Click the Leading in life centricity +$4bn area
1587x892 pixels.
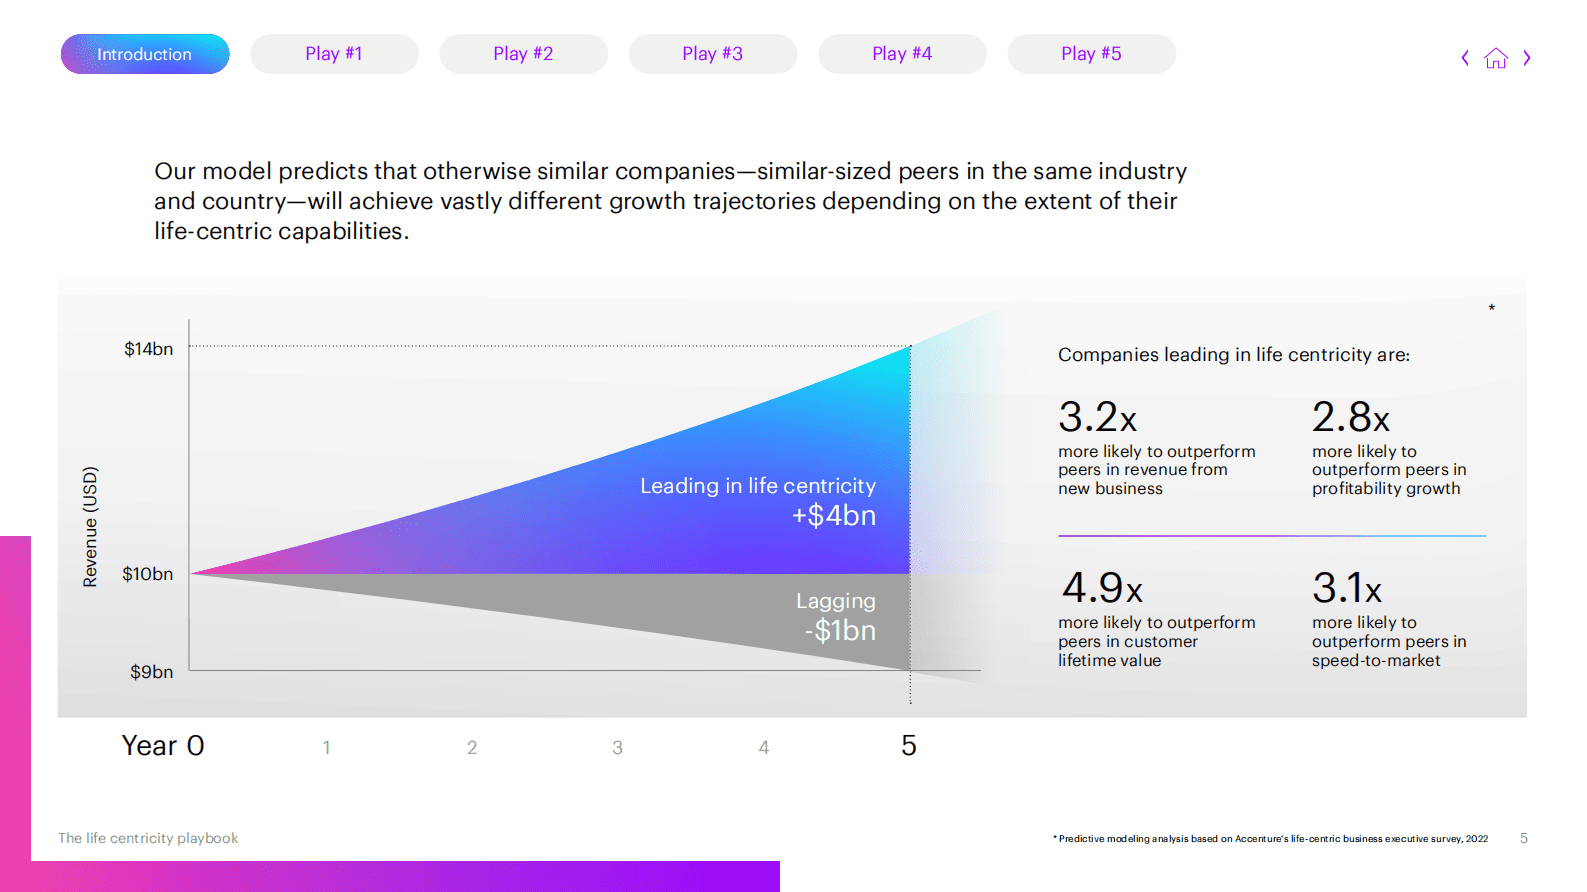pos(758,501)
